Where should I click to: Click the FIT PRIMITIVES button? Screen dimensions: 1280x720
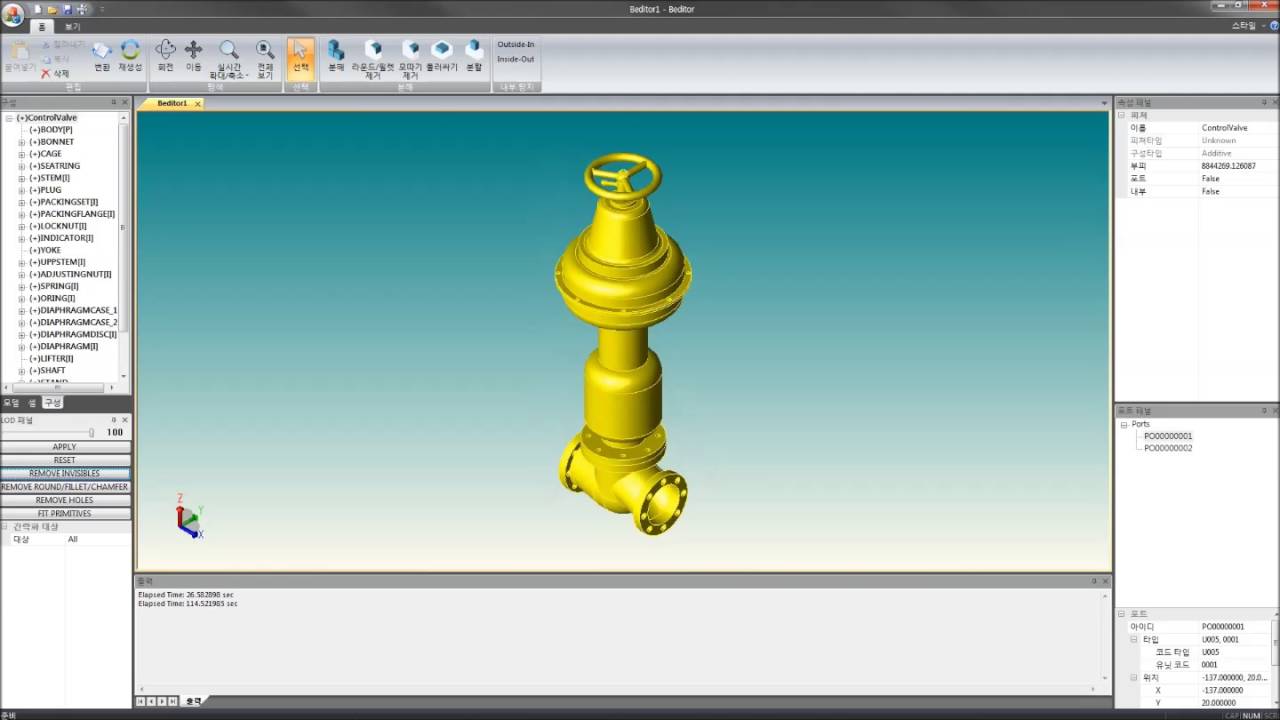pos(65,513)
